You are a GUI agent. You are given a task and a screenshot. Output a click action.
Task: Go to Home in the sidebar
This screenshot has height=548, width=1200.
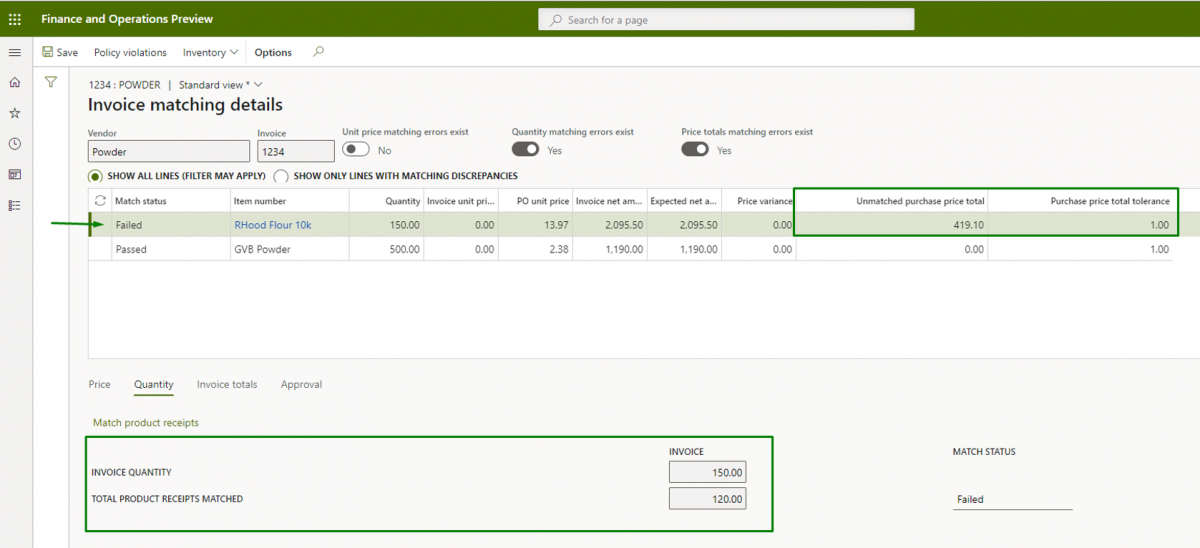point(14,82)
